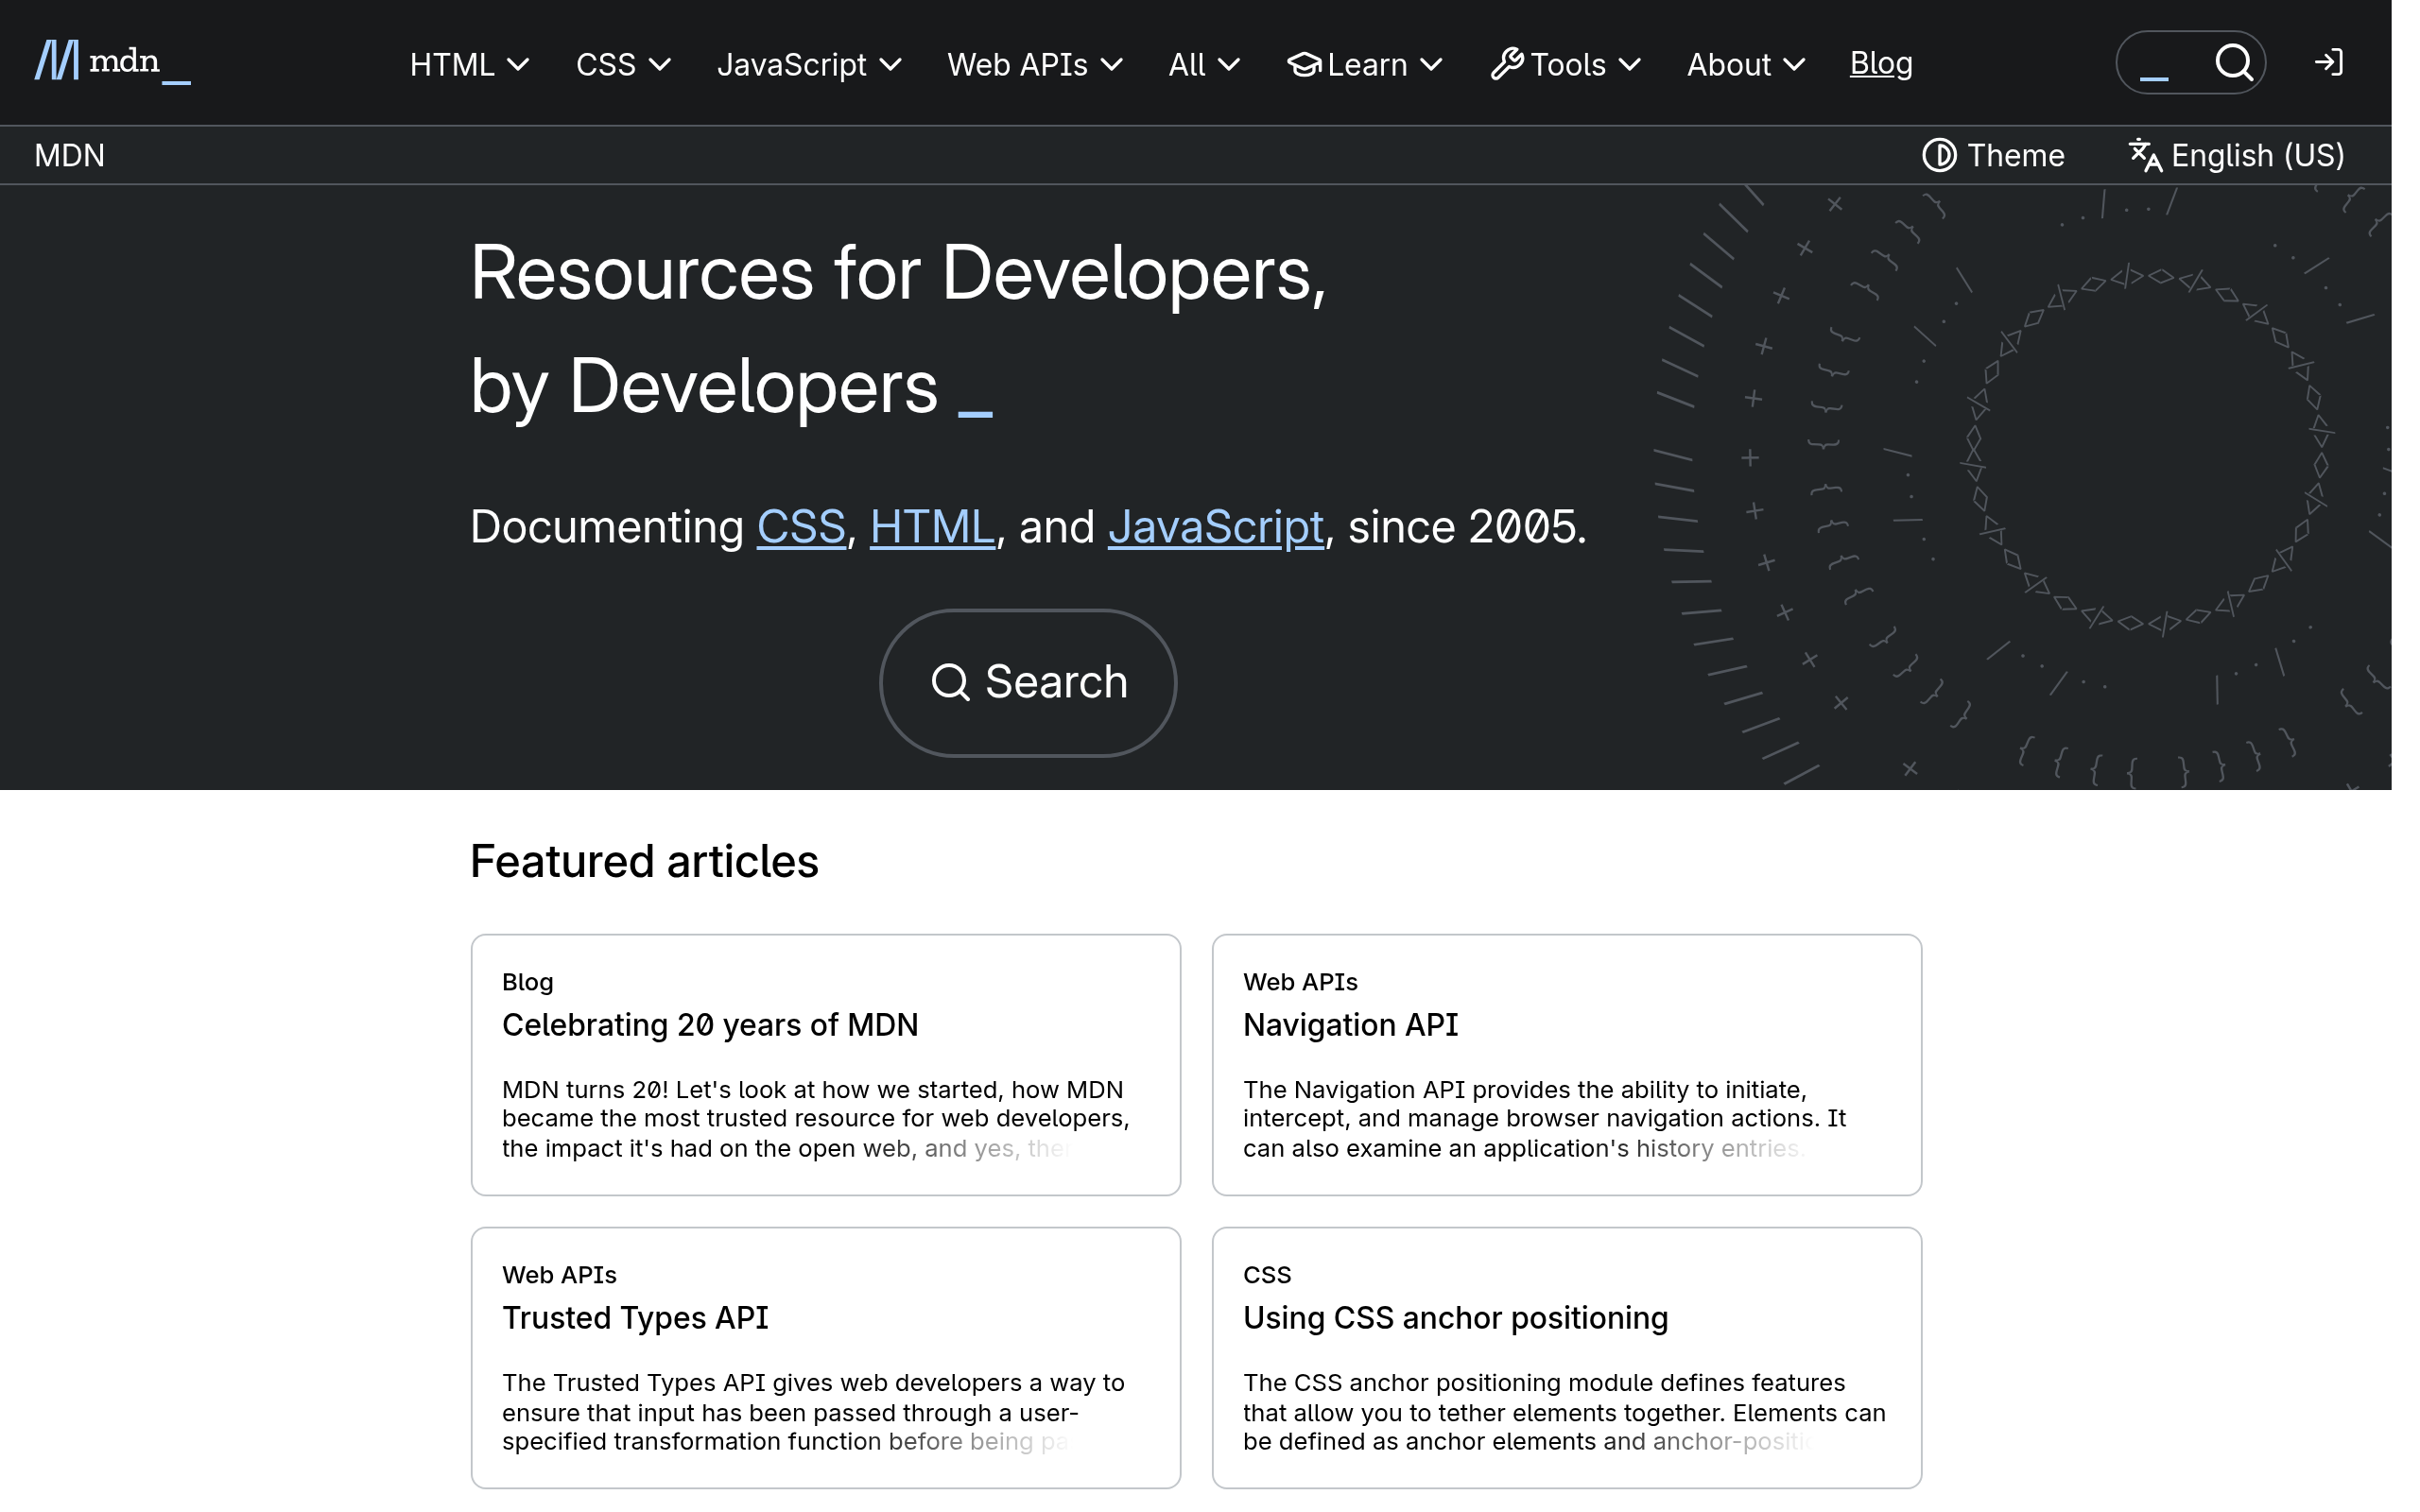Viewport: 2420px width, 1512px height.
Task: Open the Trusted Types API article
Action: tap(635, 1318)
